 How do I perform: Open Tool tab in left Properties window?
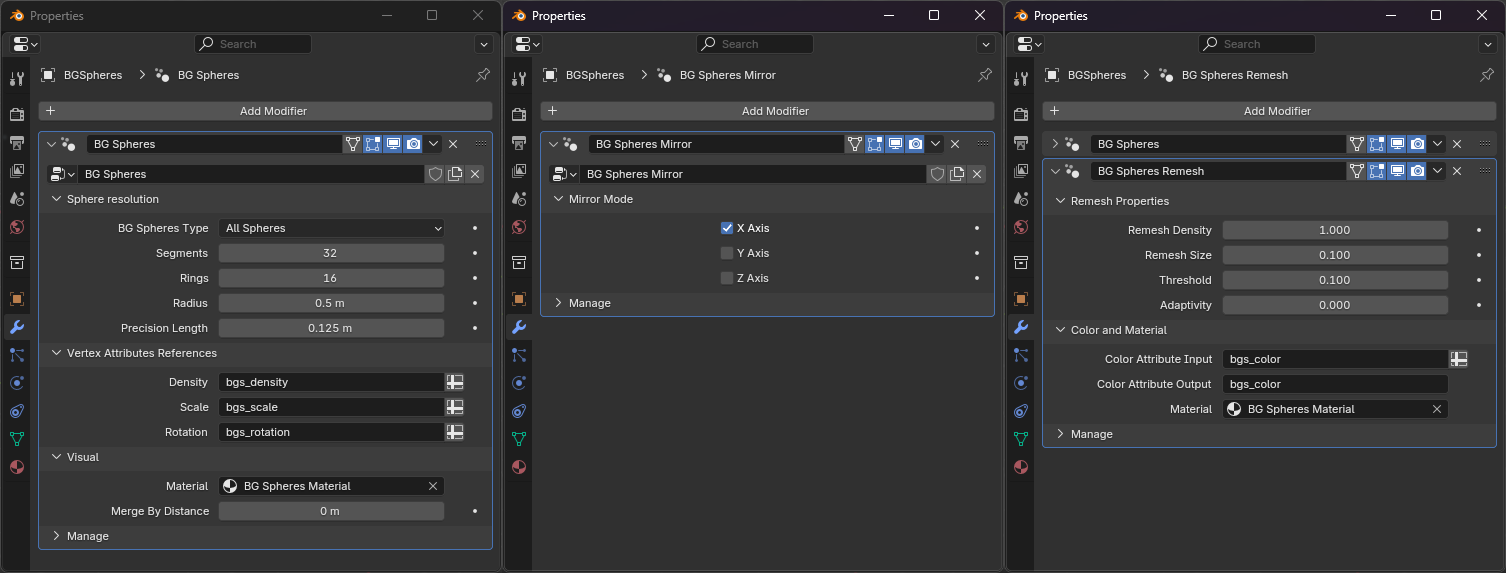tap(16, 78)
